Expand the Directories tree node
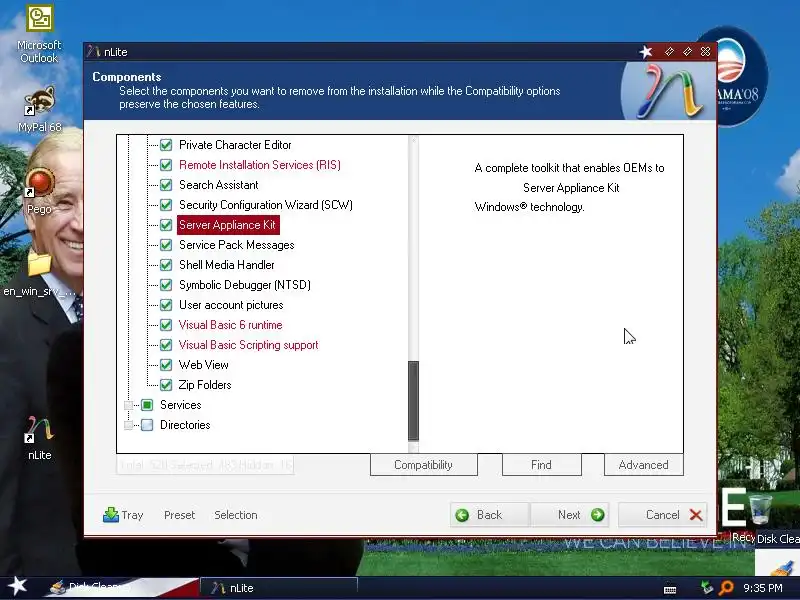Viewport: 800px width, 600px height. [129, 425]
